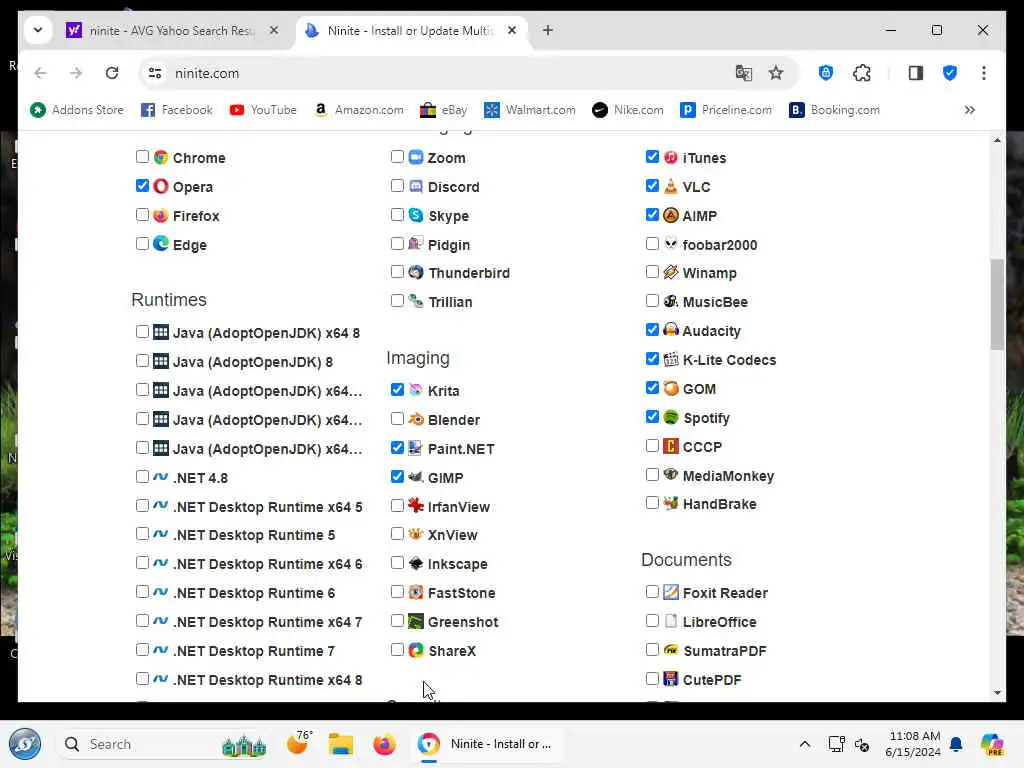Bookmark this page with the star icon
Viewport: 1024px width, 768px height.
coord(776,73)
